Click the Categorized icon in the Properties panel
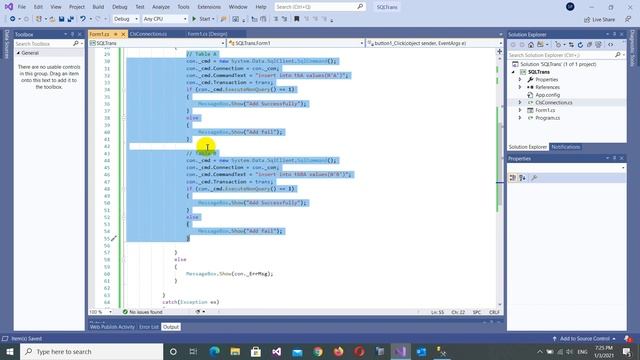 [513, 178]
